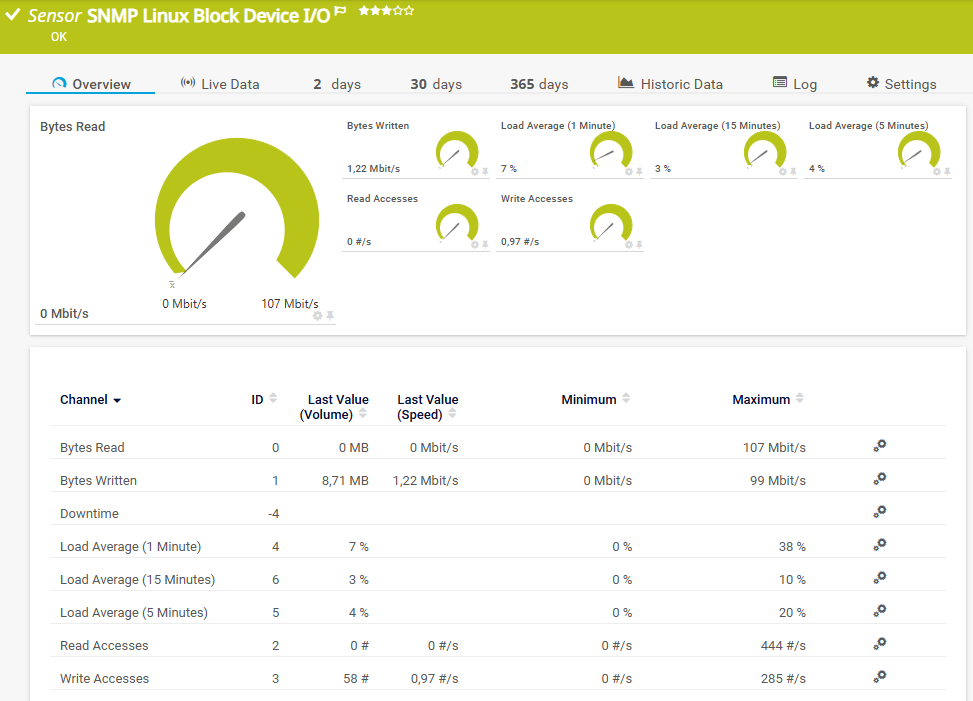The width and height of the screenshot is (973, 701).
Task: Open the sensor Settings tab
Action: click(x=901, y=84)
